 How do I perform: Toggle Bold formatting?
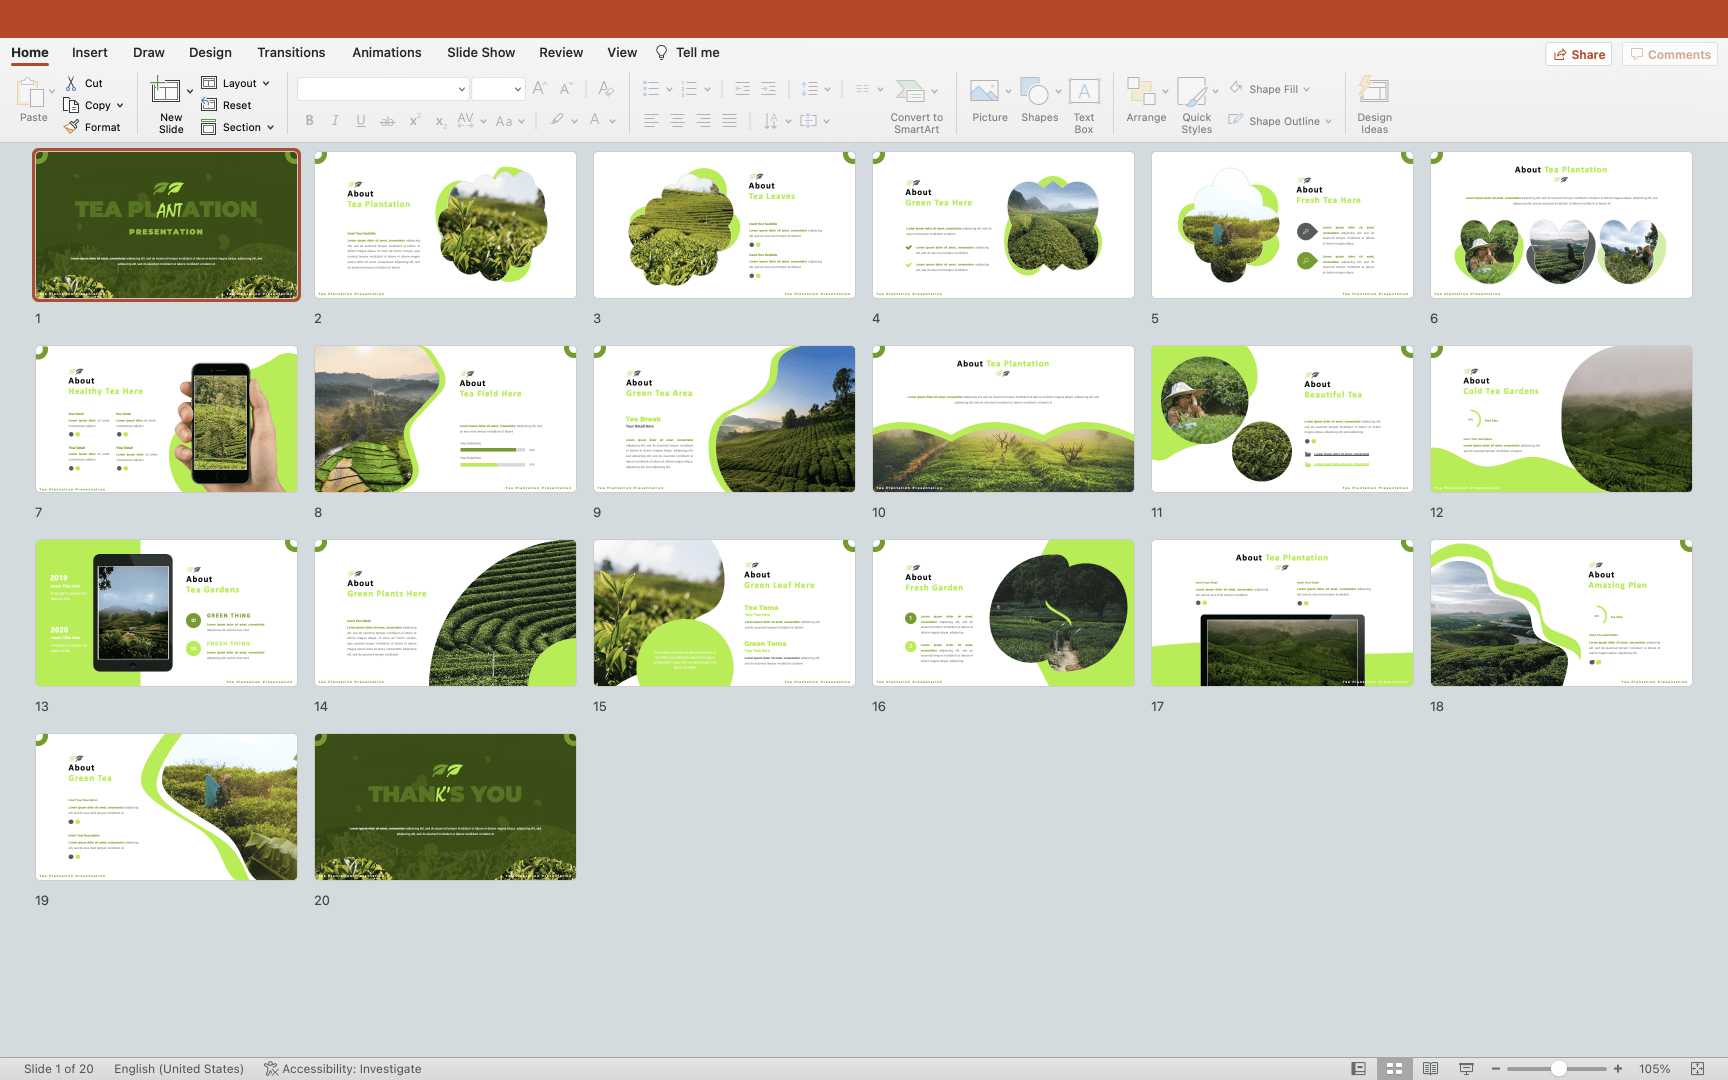pos(310,121)
